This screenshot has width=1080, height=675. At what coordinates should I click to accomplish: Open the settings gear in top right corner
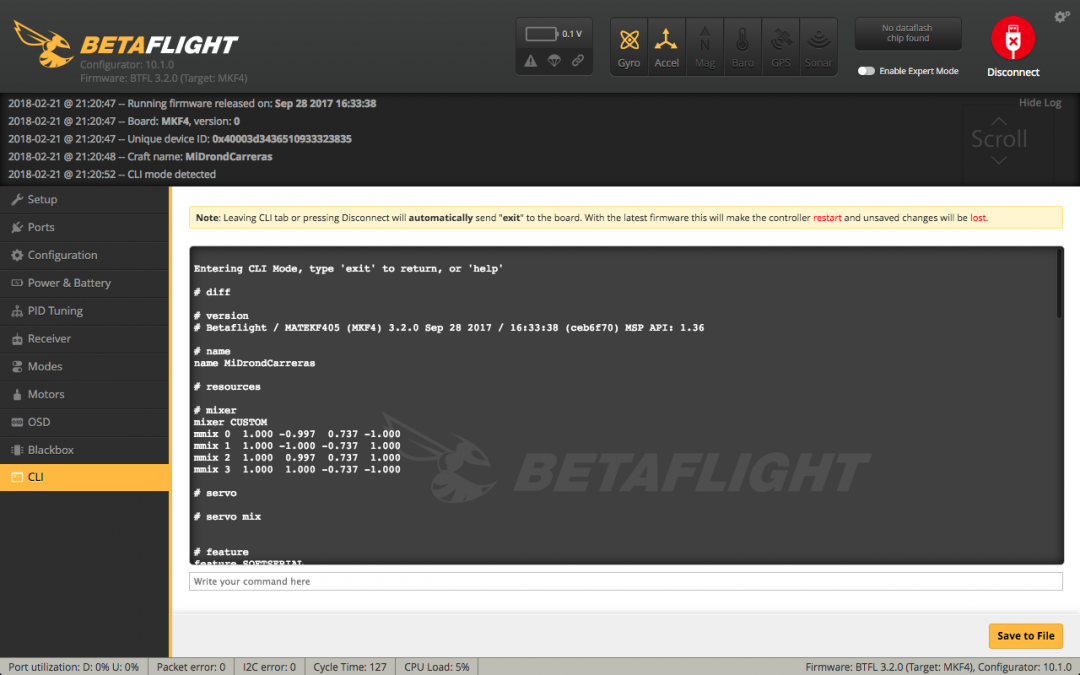click(x=1062, y=16)
